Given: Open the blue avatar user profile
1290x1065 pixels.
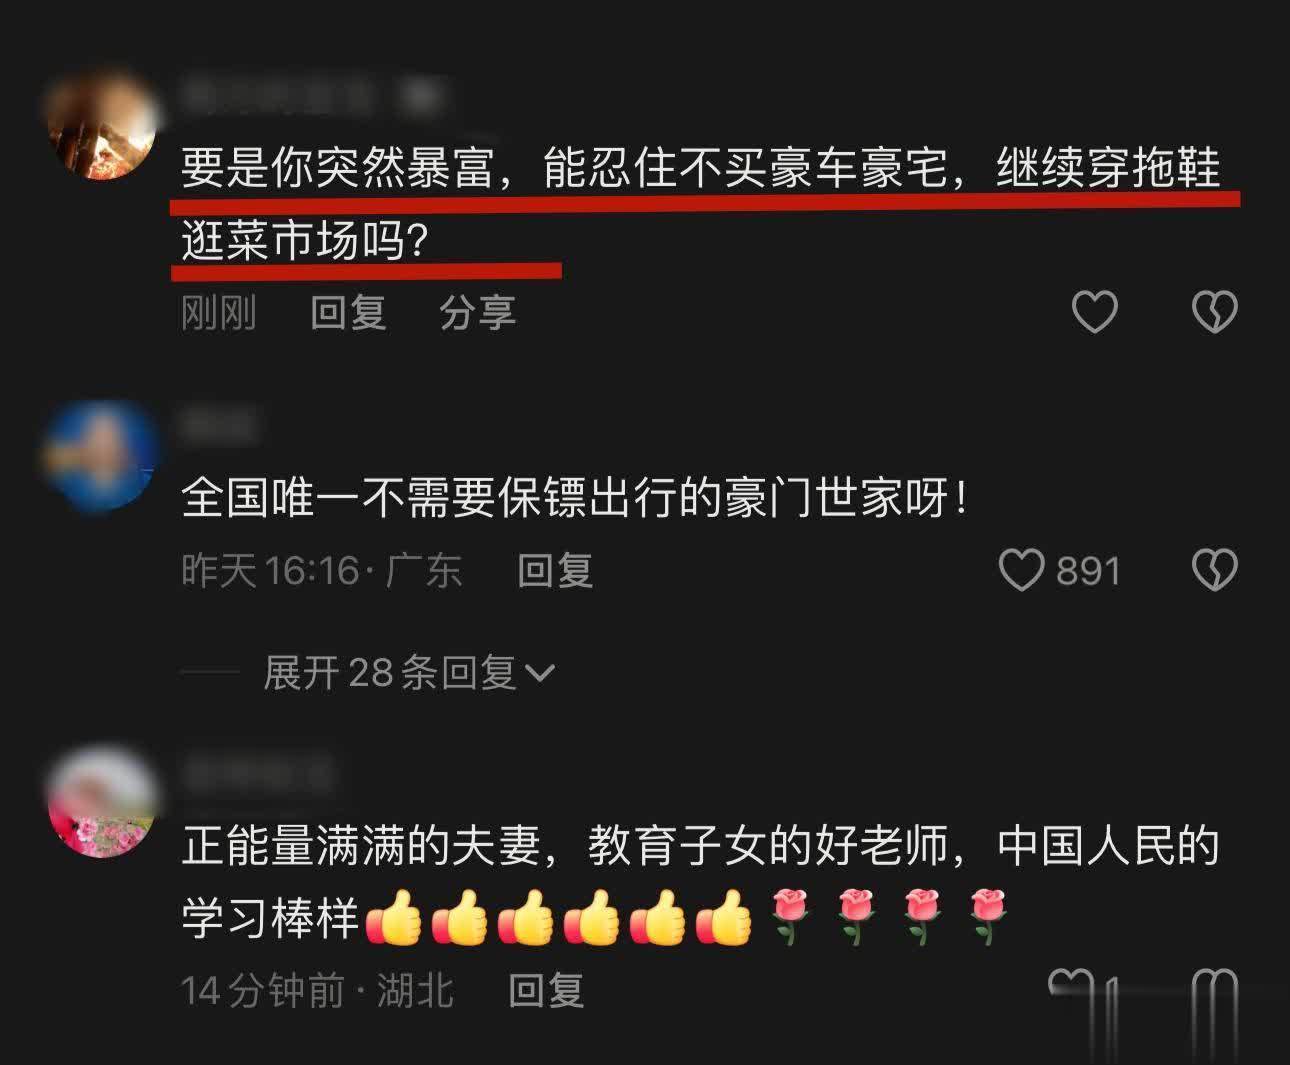Looking at the screenshot, I should click(x=104, y=456).
